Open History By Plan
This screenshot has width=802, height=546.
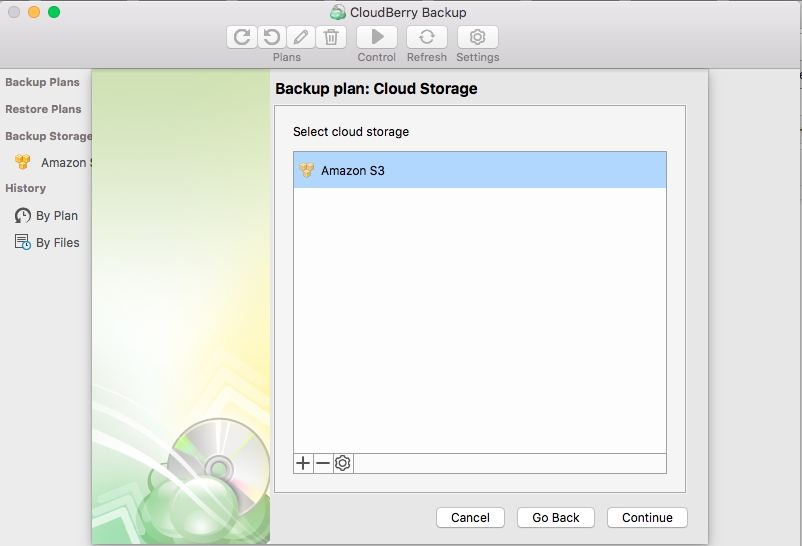[57, 216]
